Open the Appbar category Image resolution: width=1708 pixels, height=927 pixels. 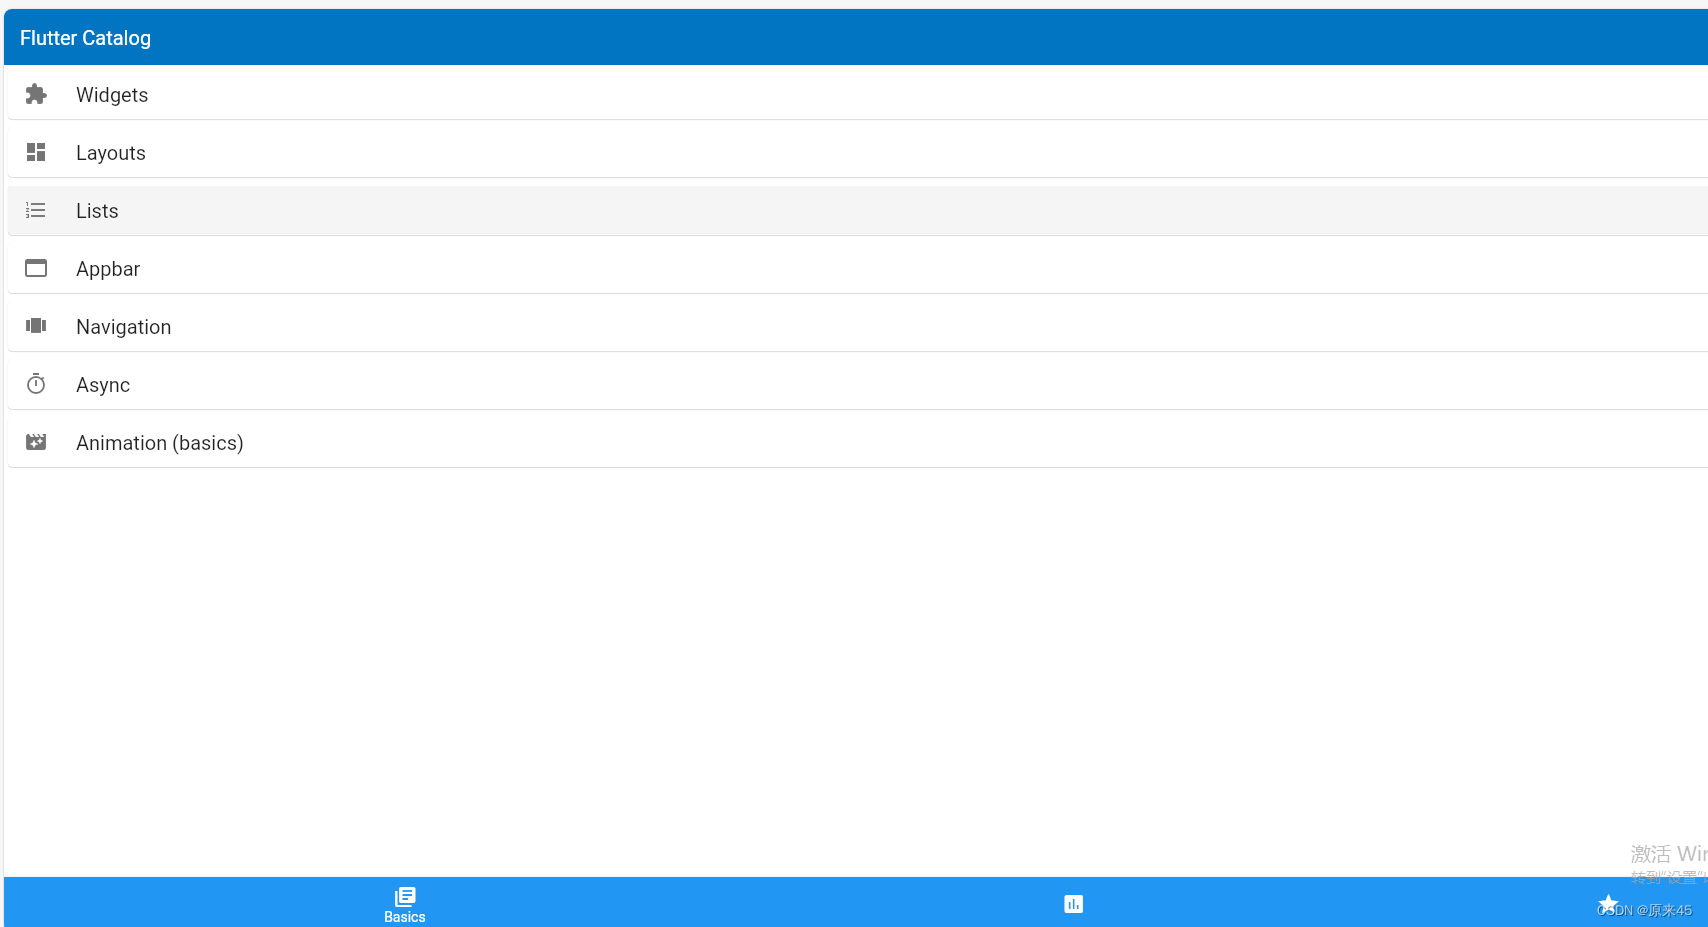pos(858,268)
